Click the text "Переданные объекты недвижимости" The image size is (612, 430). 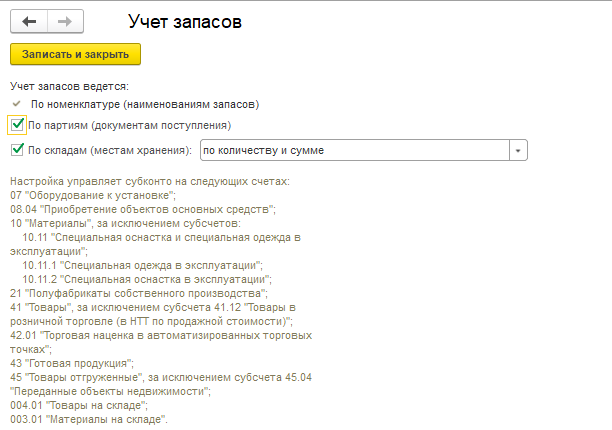point(110,391)
